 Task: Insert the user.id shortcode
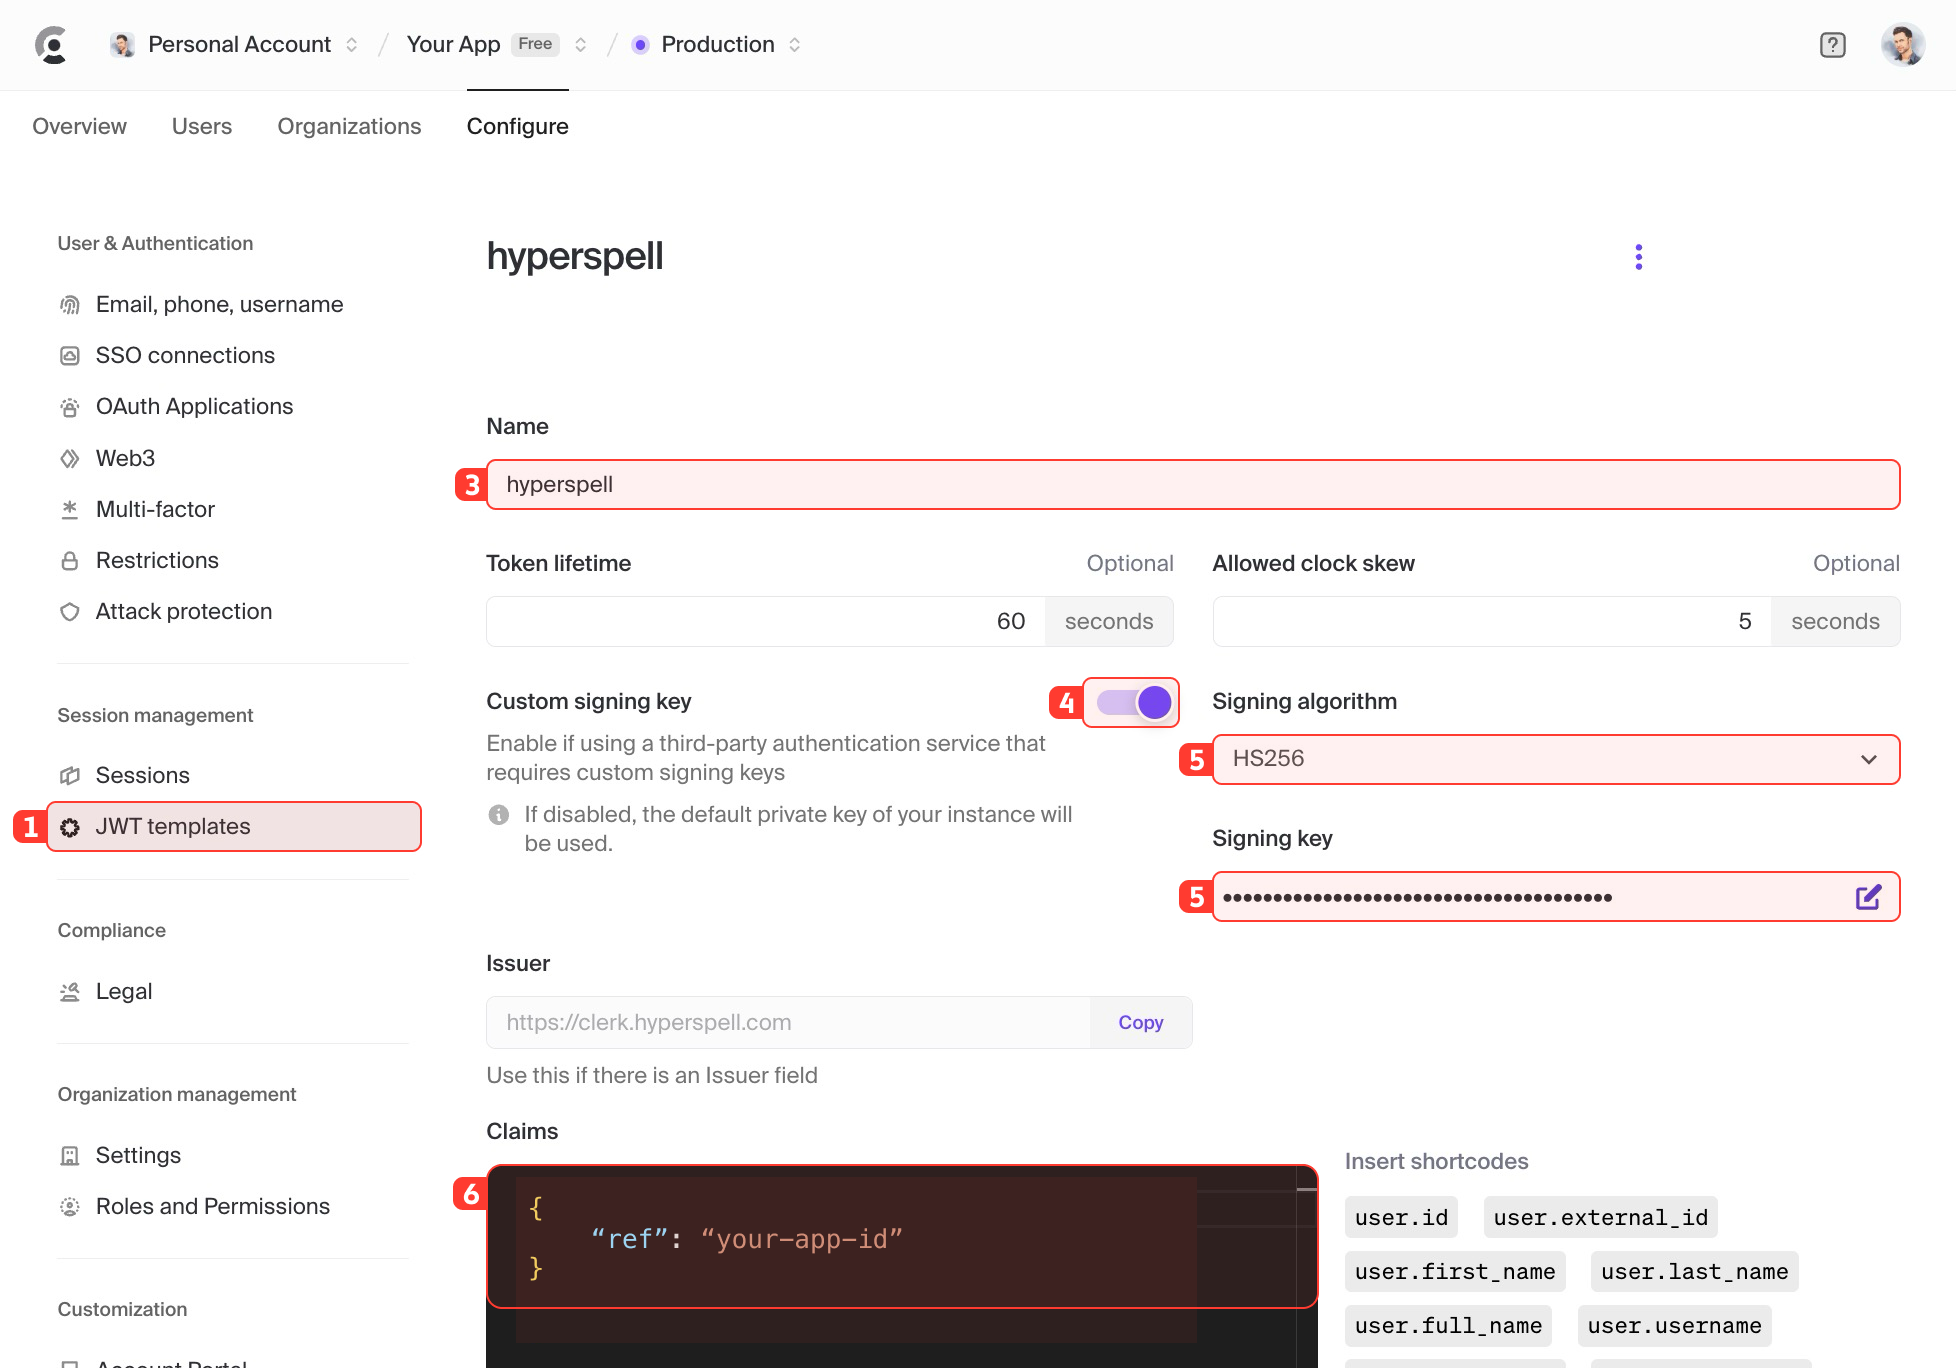(1400, 1217)
